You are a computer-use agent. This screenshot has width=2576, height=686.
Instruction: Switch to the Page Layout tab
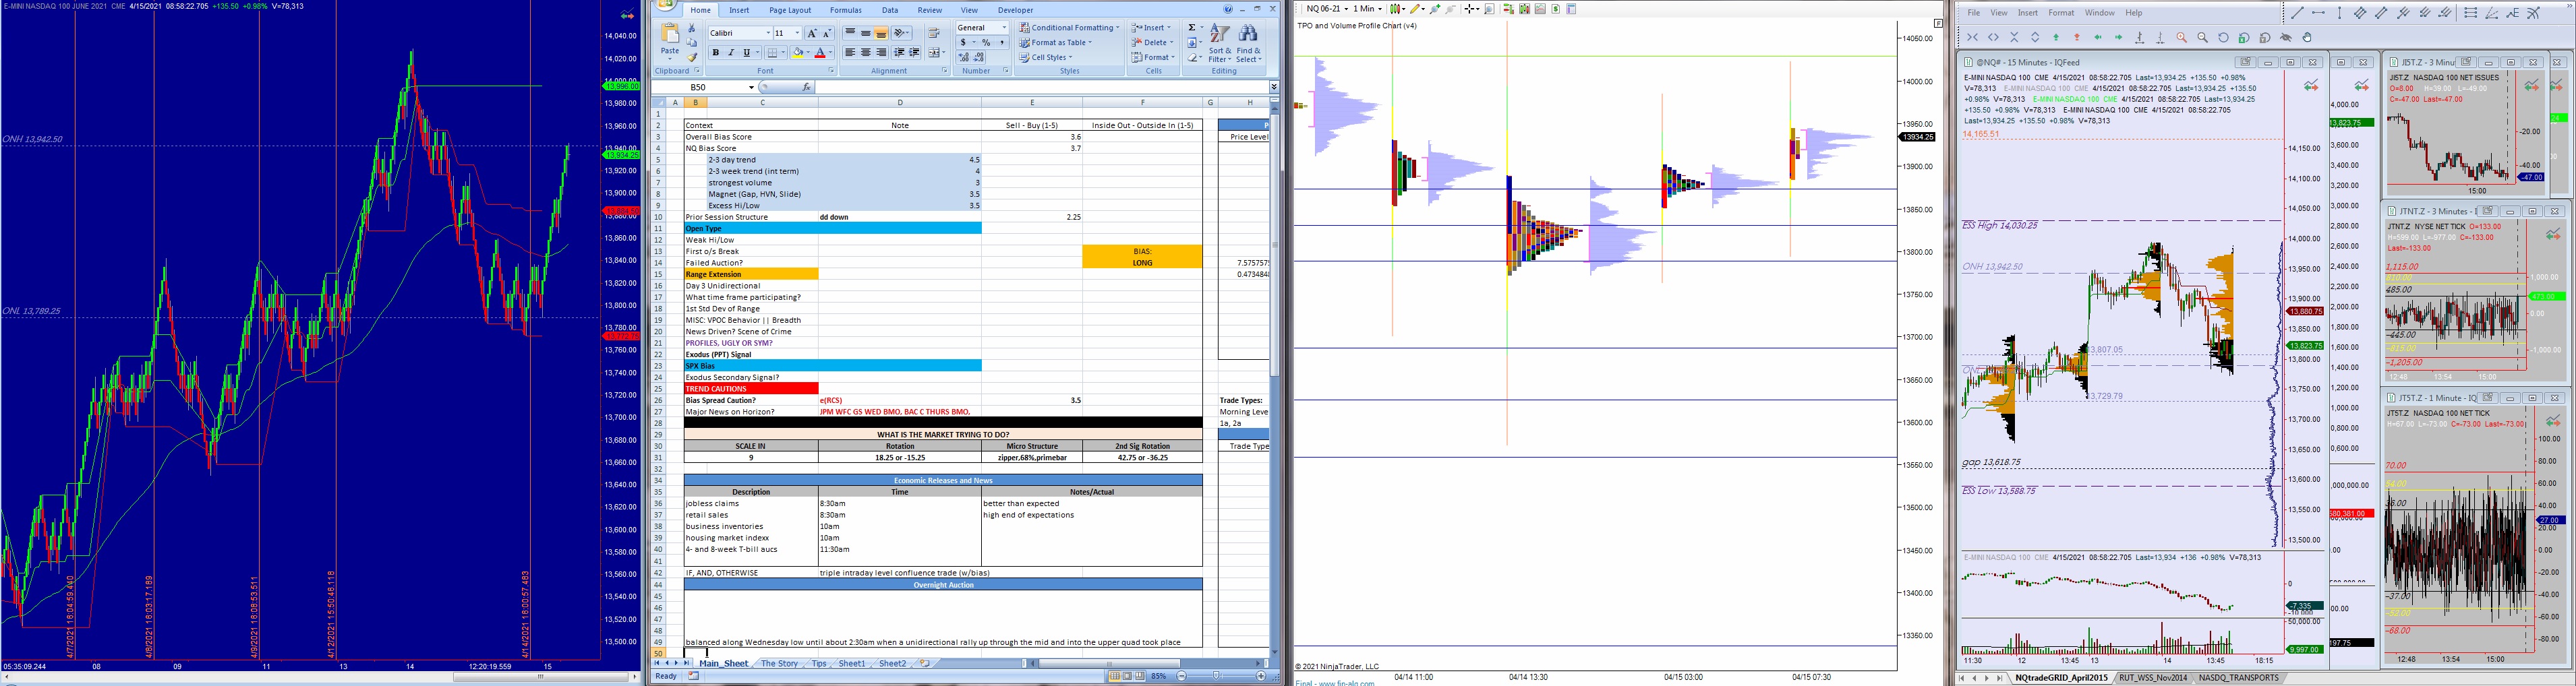point(790,10)
